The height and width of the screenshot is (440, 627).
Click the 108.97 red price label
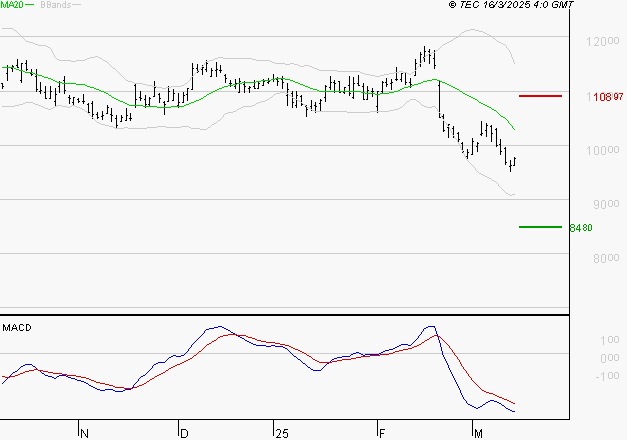pyautogui.click(x=608, y=97)
